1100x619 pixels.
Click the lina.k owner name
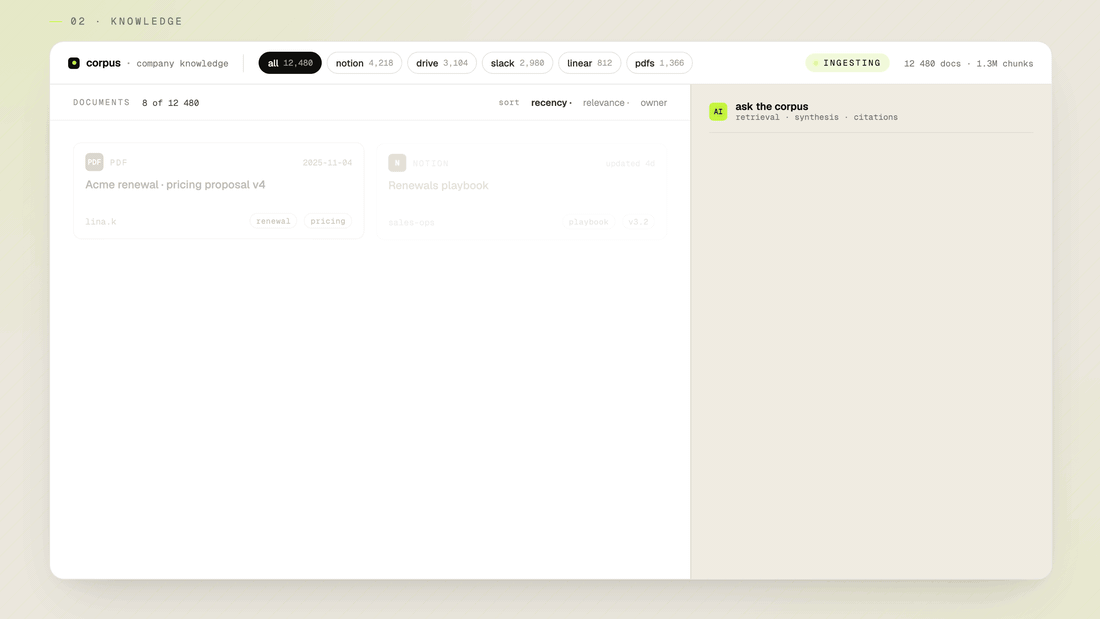point(101,222)
